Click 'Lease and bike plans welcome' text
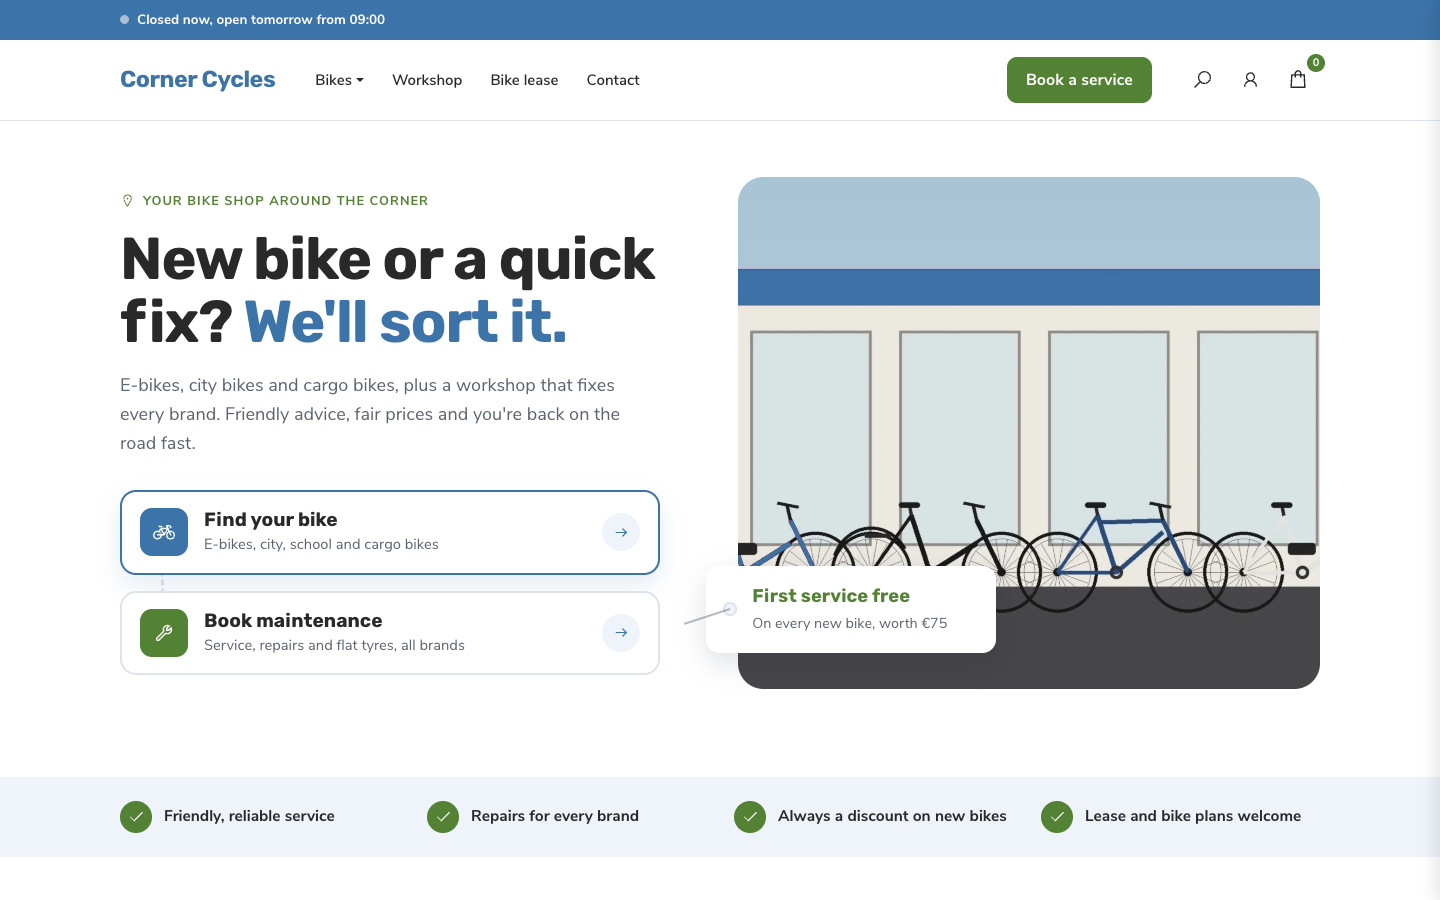The width and height of the screenshot is (1440, 900). tap(1193, 816)
